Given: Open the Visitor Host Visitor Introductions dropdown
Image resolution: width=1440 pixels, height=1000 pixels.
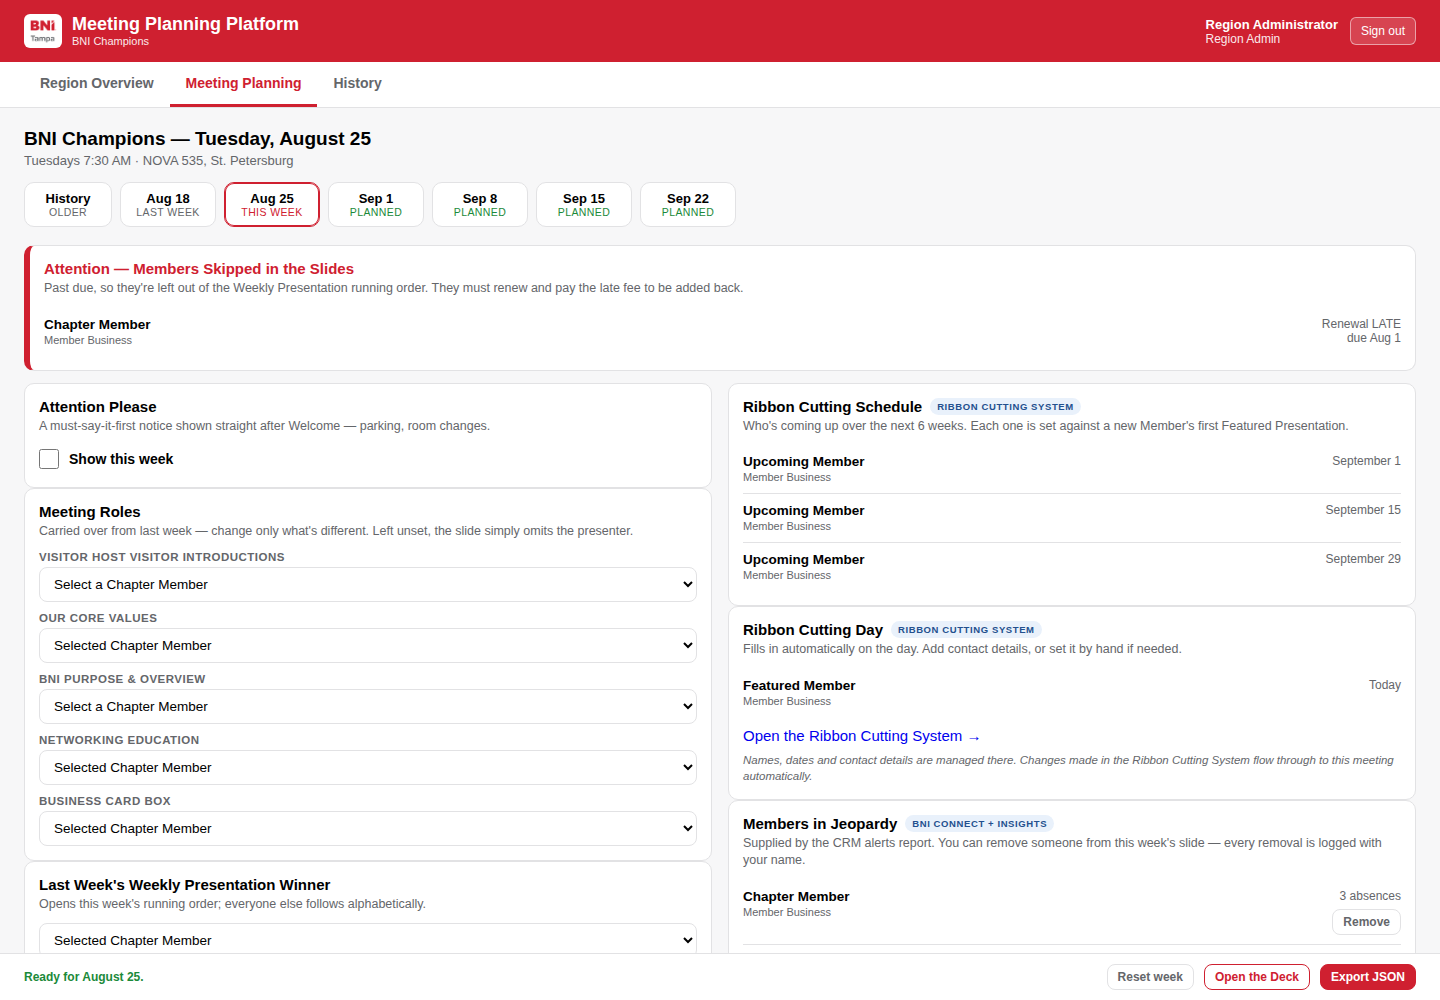Looking at the screenshot, I should (x=368, y=585).
